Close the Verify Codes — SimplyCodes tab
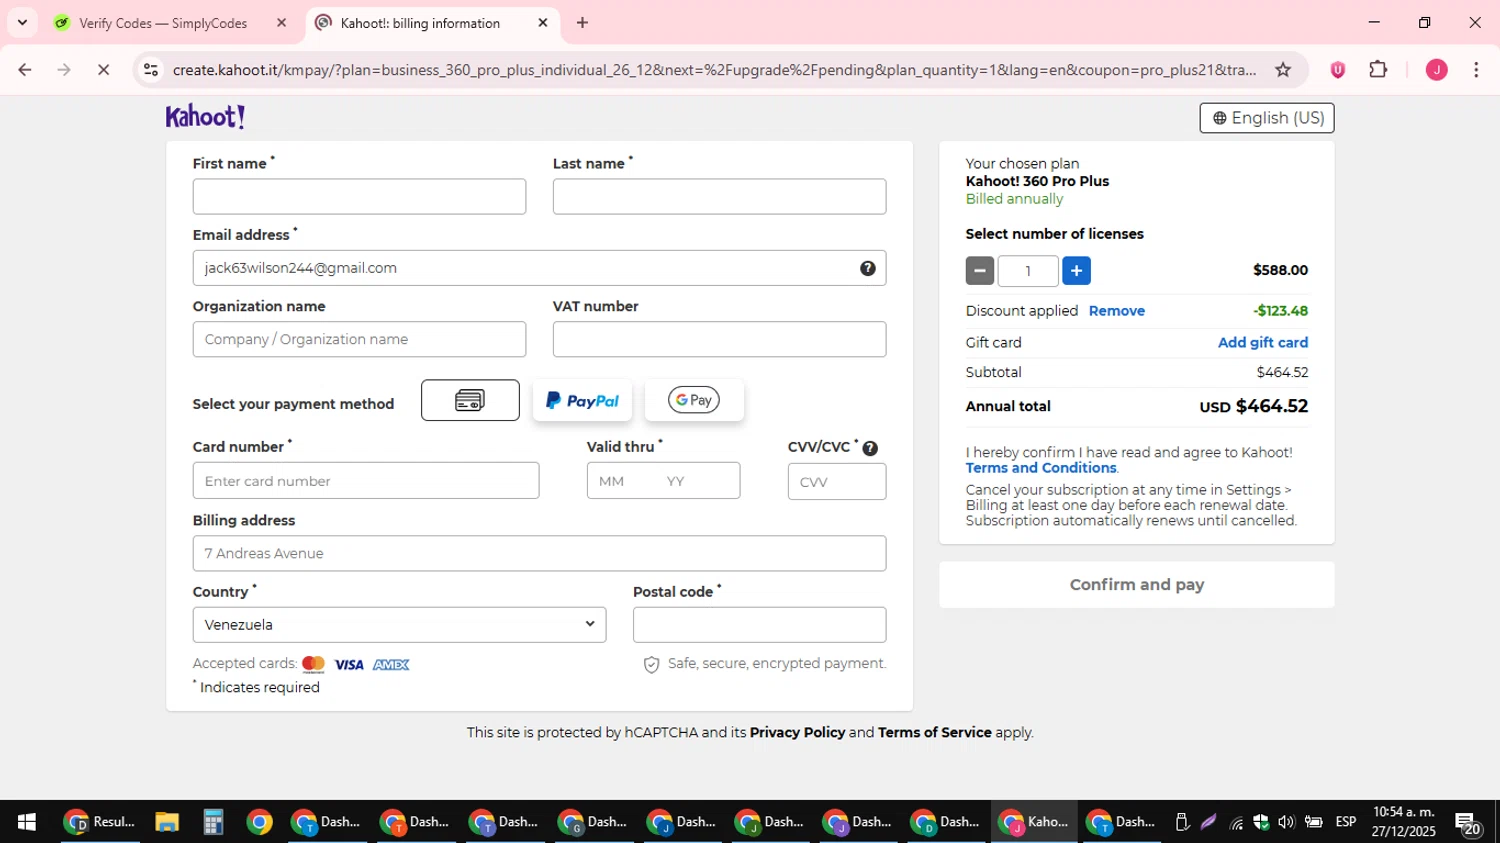This screenshot has width=1500, height=843. tap(282, 23)
